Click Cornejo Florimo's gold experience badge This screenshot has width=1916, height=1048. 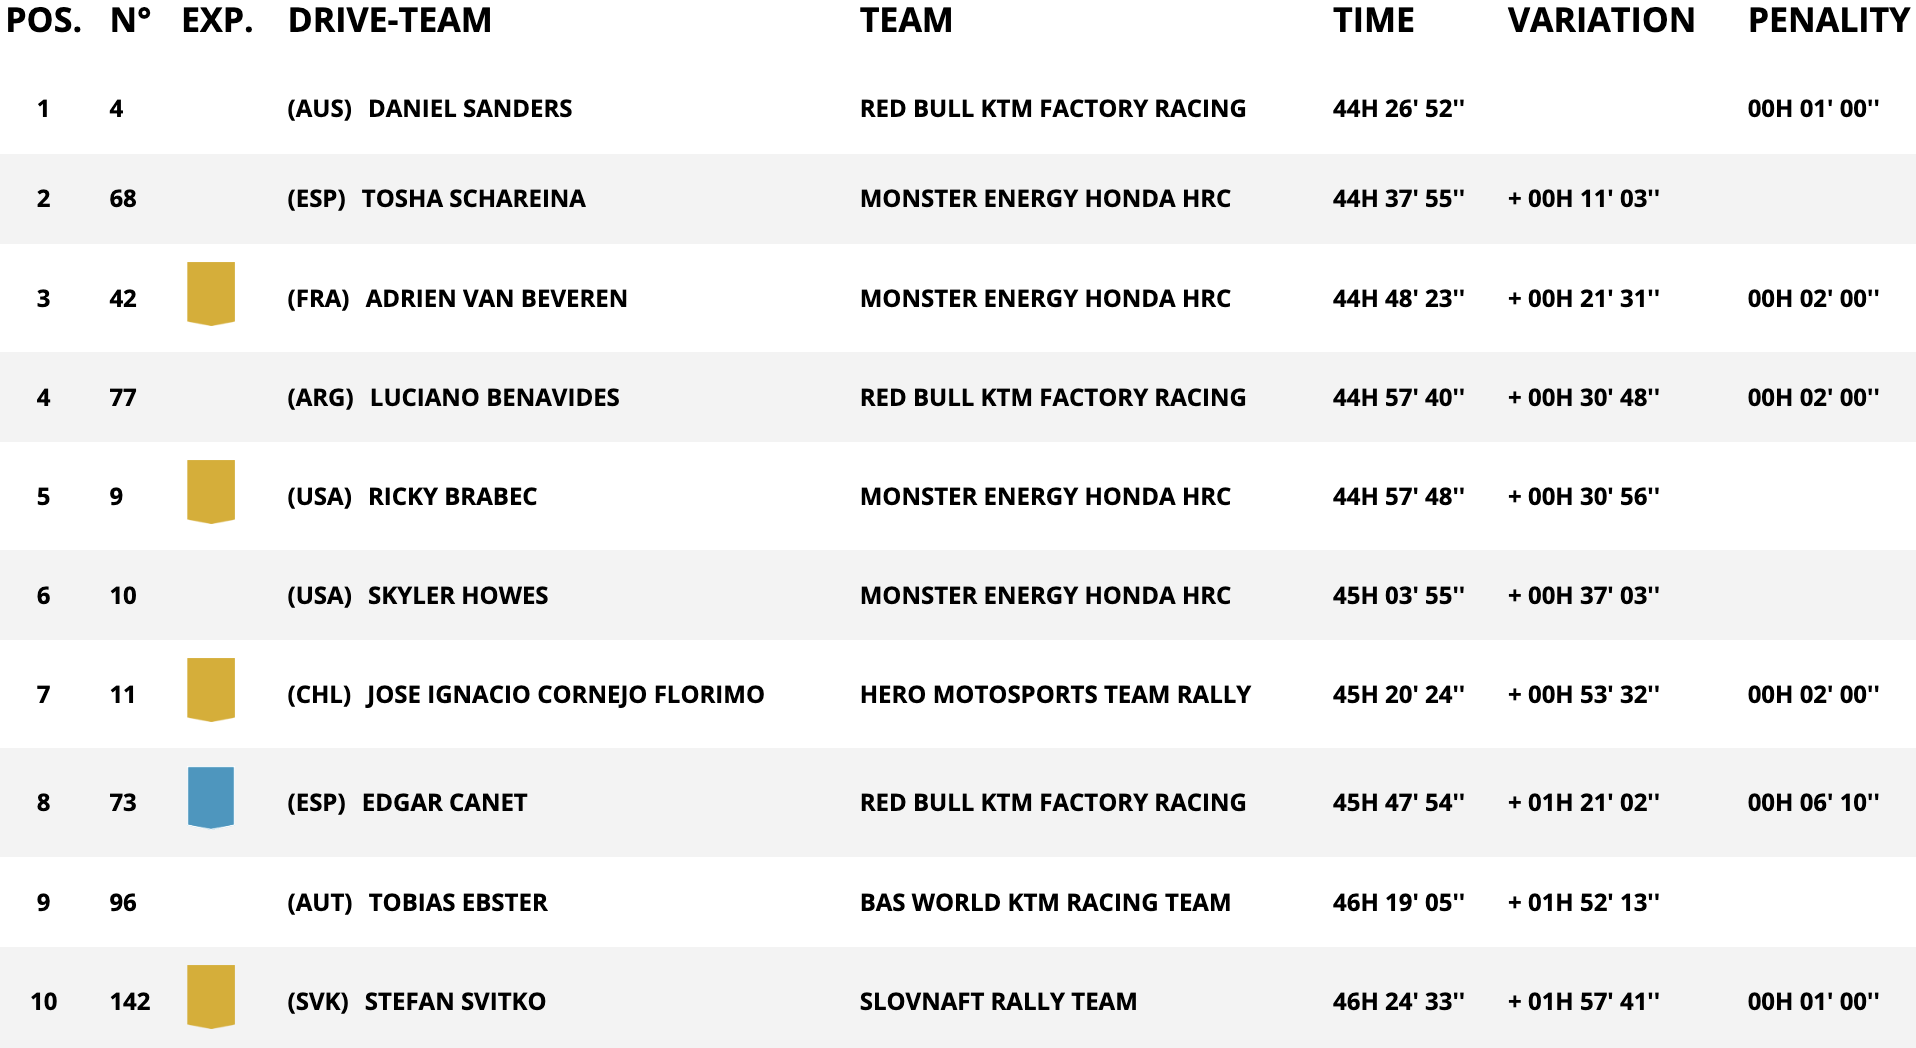click(211, 689)
